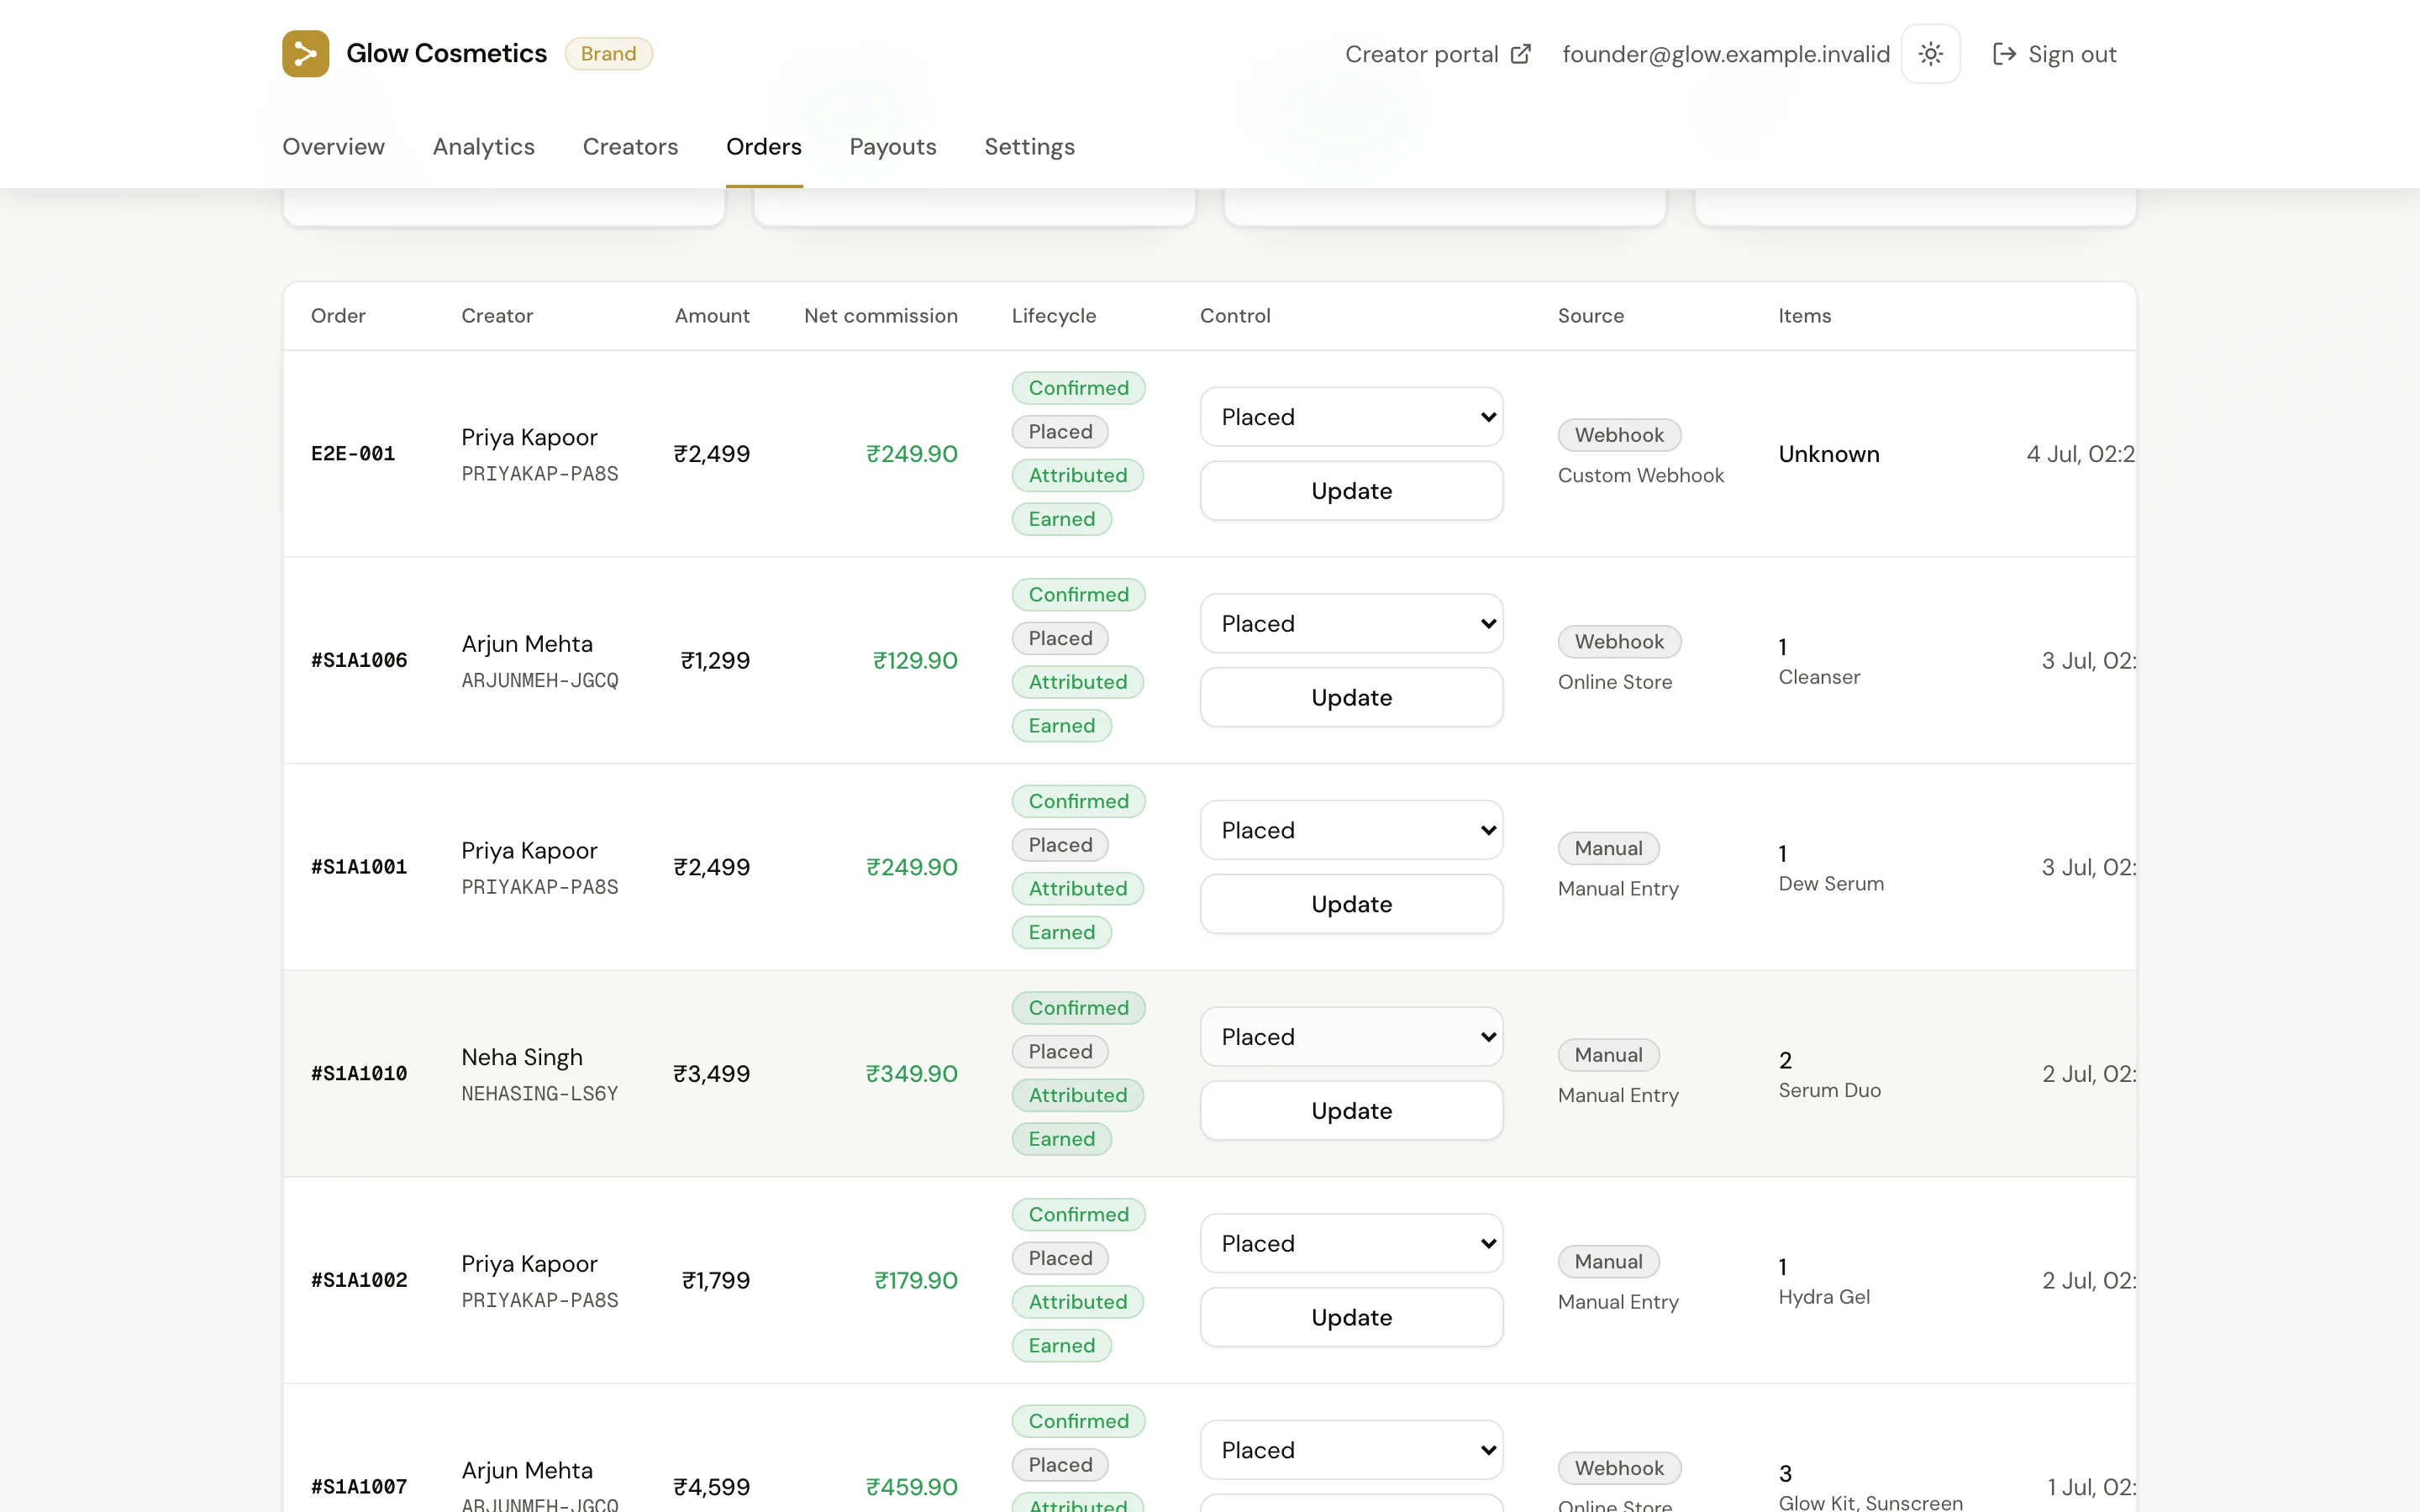Image resolution: width=2420 pixels, height=1512 pixels.
Task: Click the Brand badge
Action: [x=608, y=54]
